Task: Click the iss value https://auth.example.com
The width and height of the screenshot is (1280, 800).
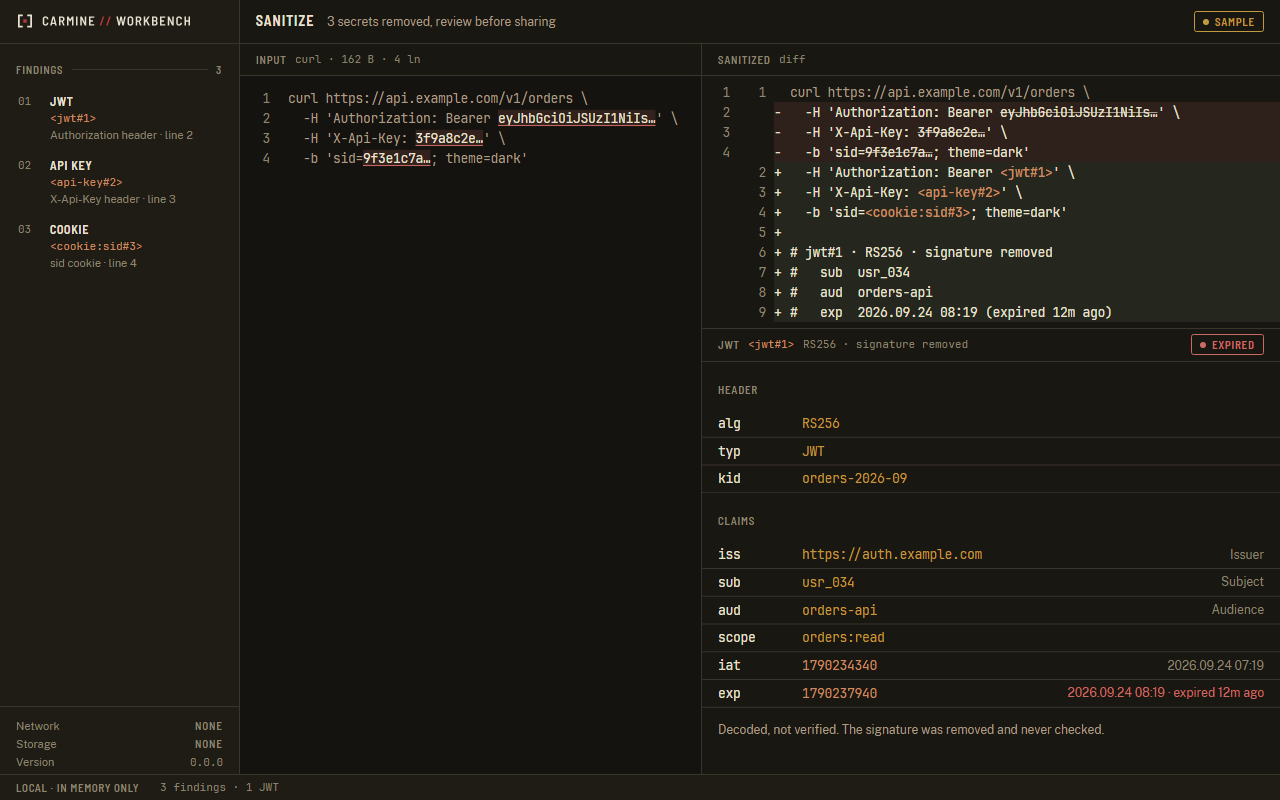Action: 892,555
